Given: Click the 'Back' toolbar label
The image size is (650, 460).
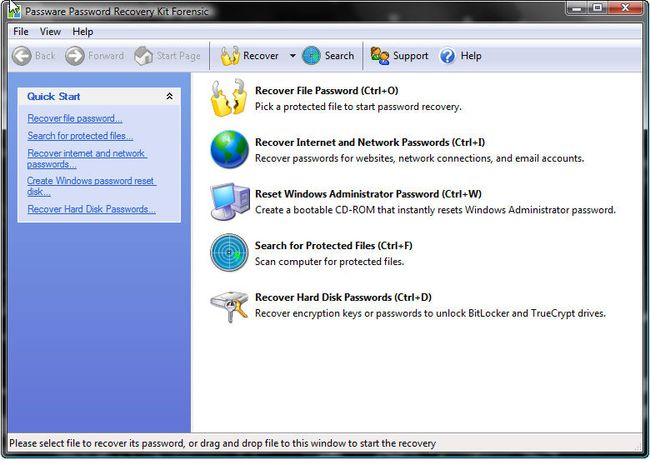Looking at the screenshot, I should (45, 56).
